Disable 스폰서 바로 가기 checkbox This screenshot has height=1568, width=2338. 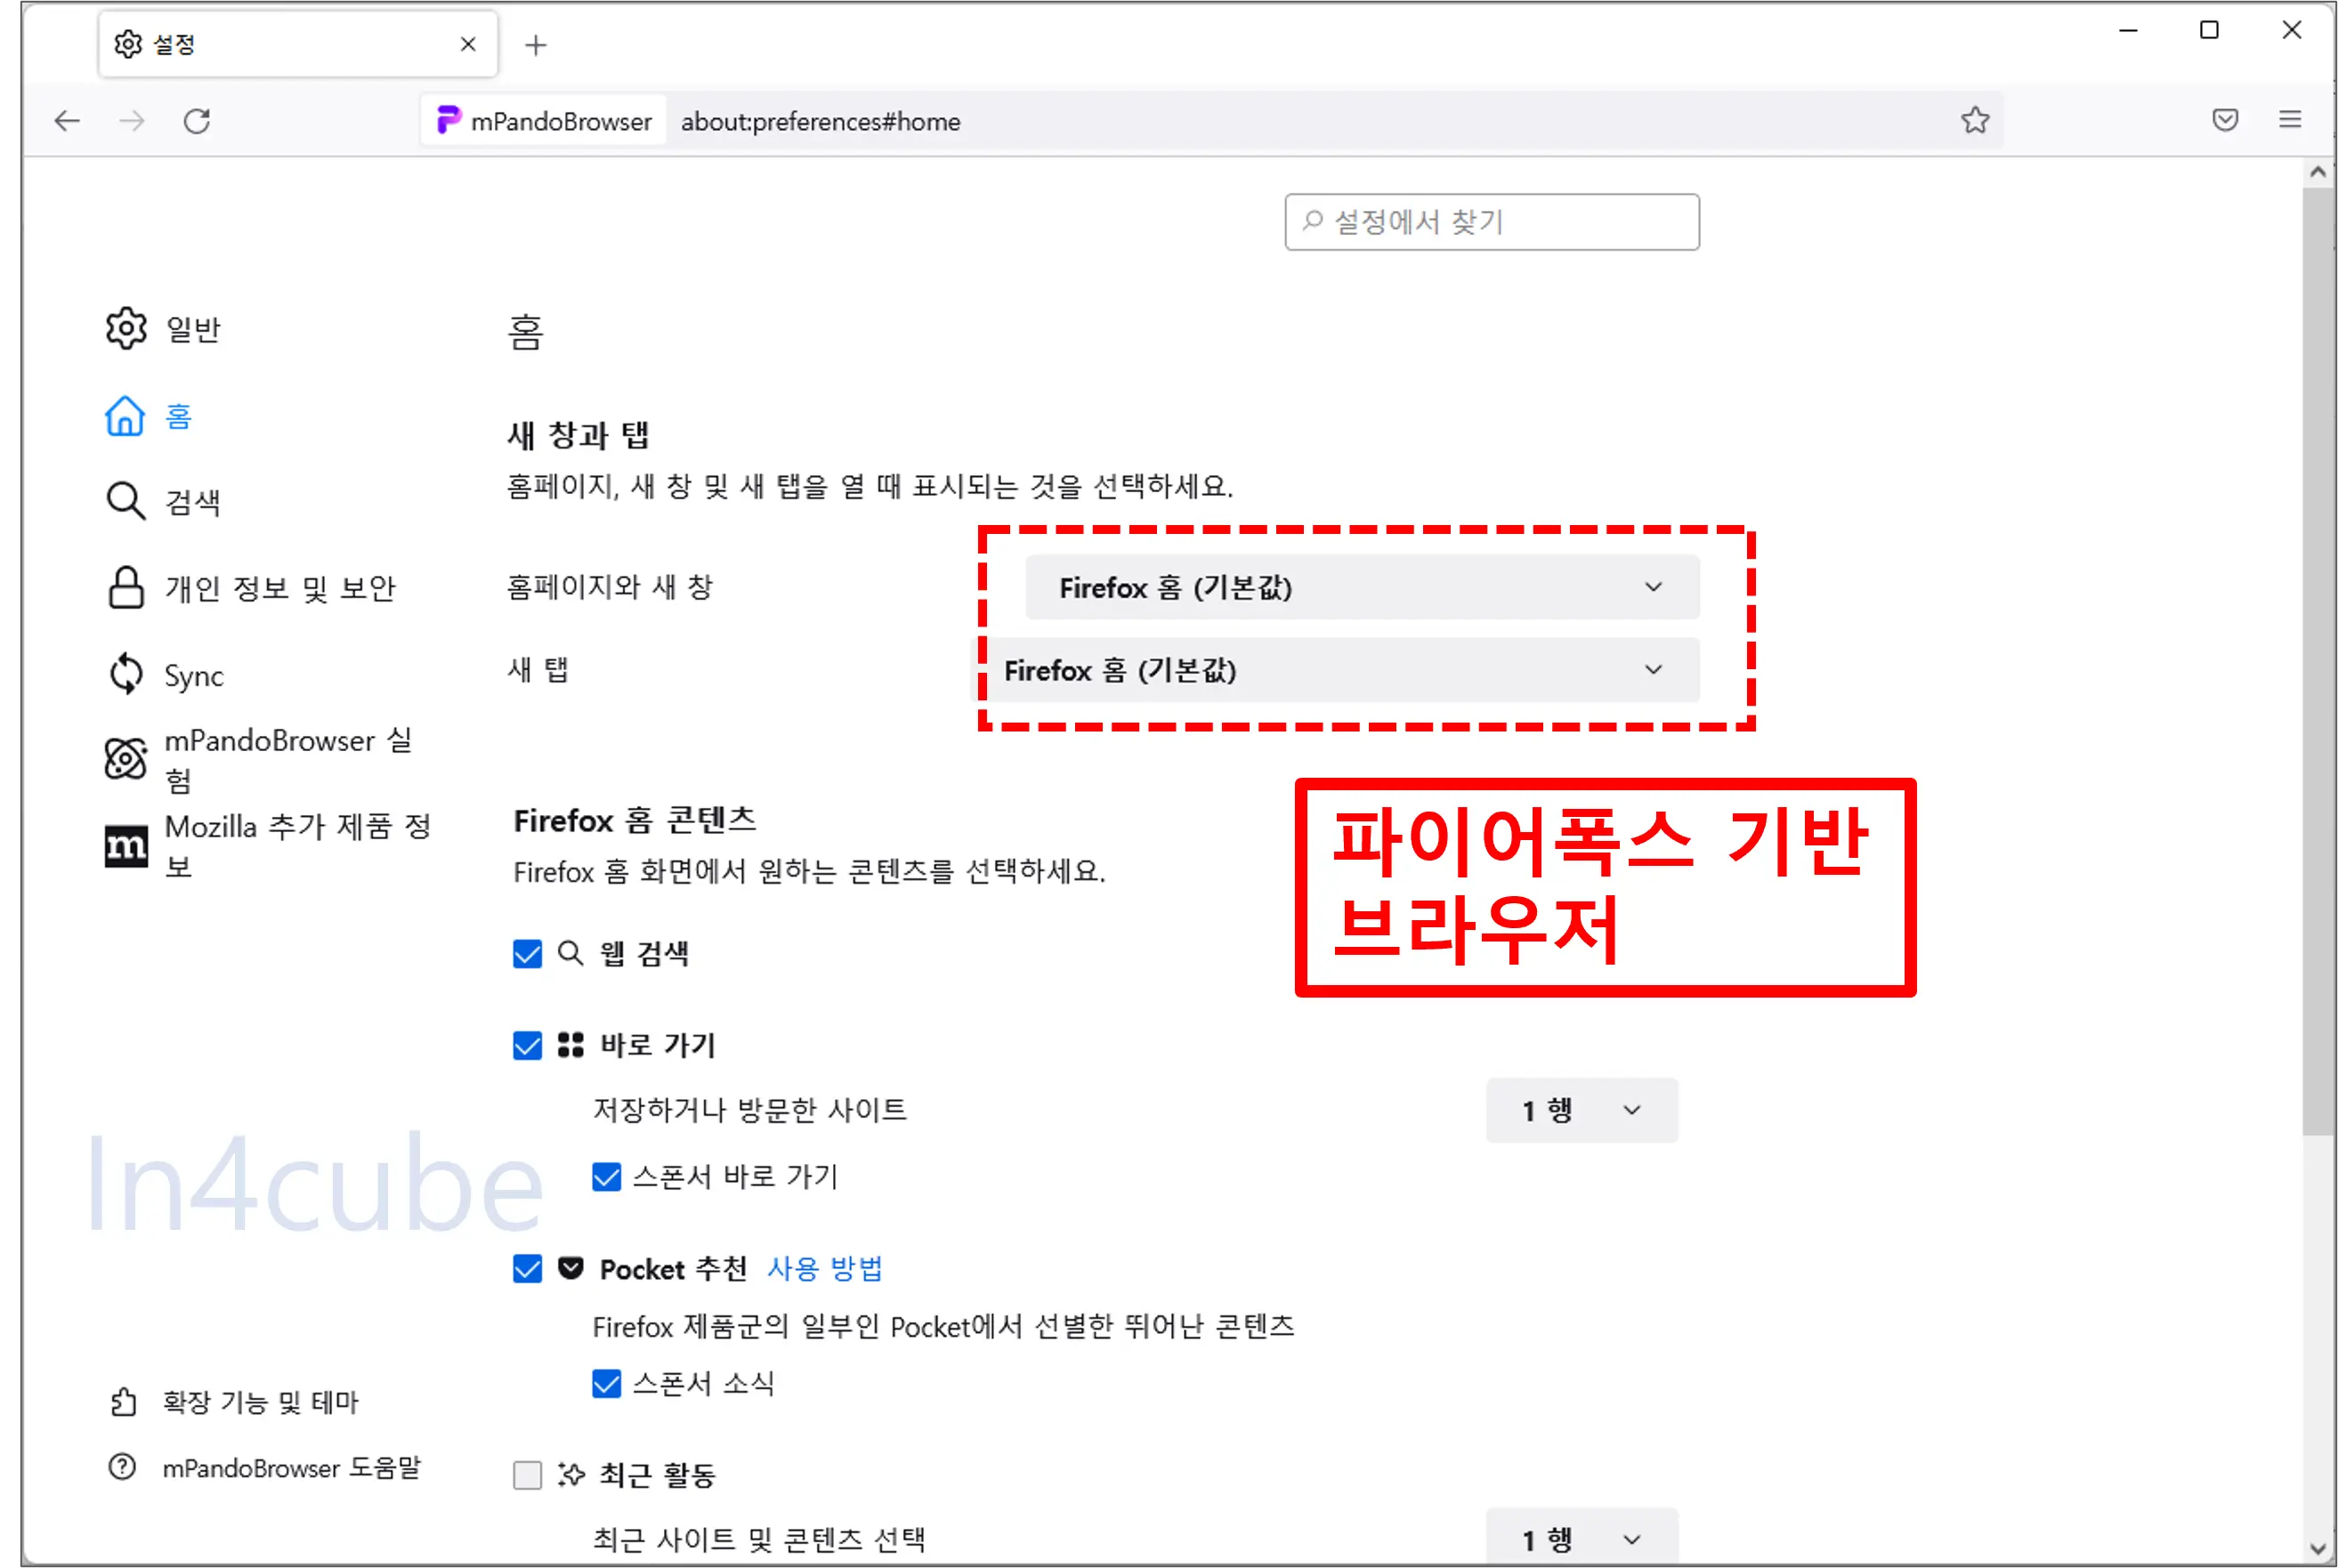(x=606, y=1176)
